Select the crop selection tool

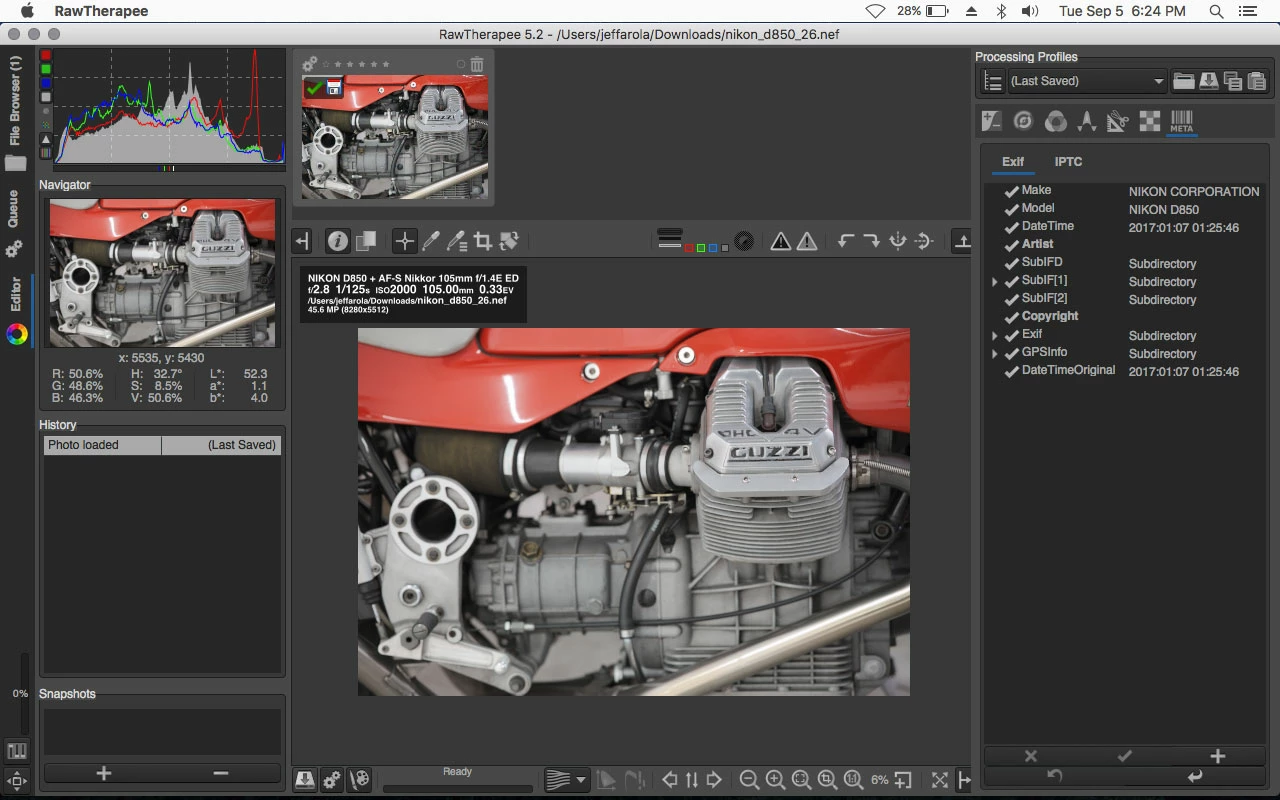tap(483, 241)
